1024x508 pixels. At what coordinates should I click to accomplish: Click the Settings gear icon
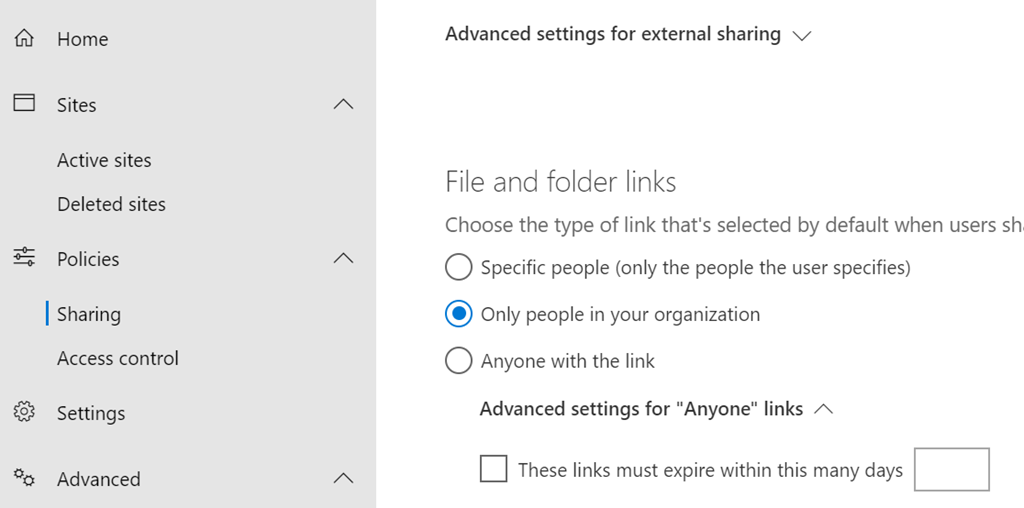coord(24,412)
